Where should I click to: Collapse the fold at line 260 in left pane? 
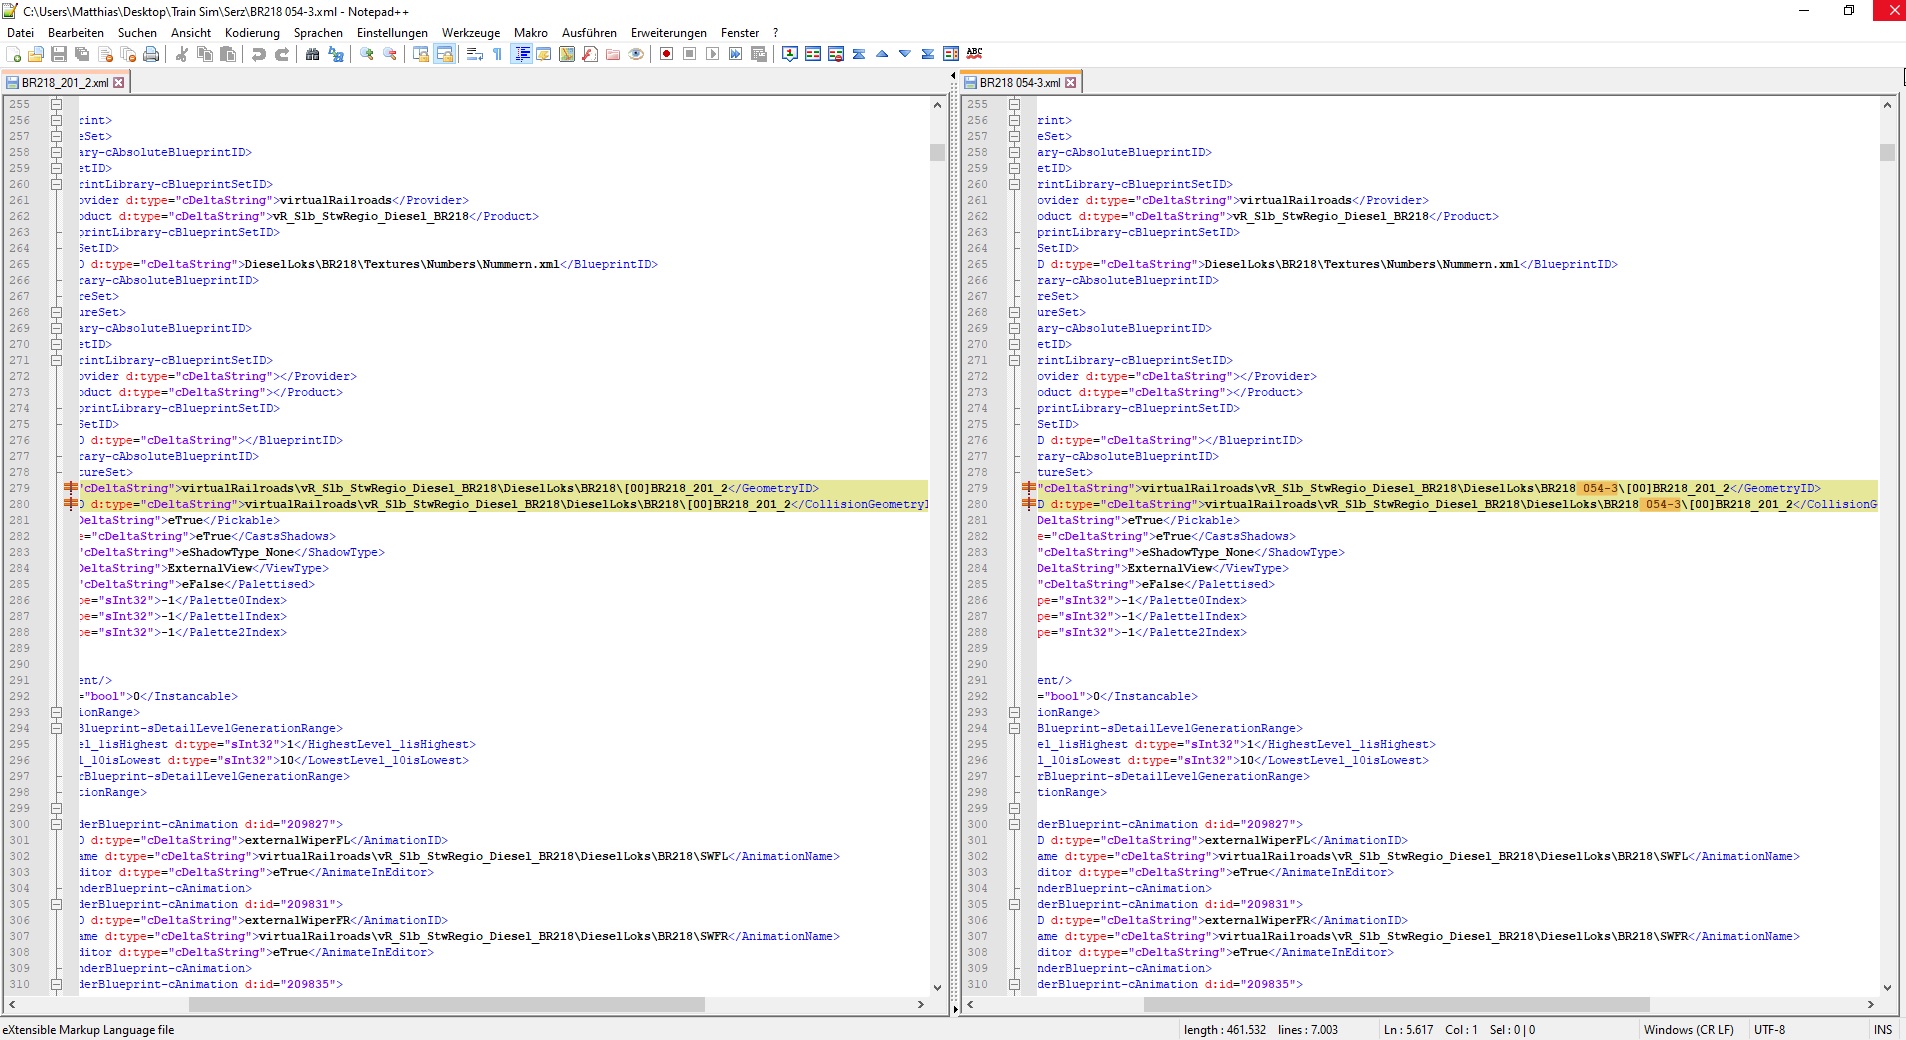[x=57, y=184]
